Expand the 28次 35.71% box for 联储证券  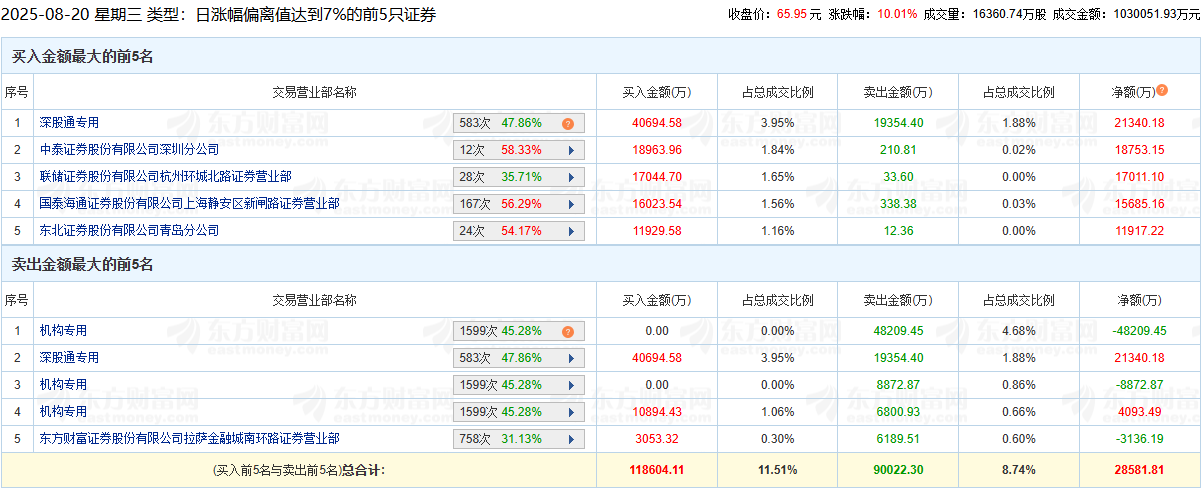571,177
